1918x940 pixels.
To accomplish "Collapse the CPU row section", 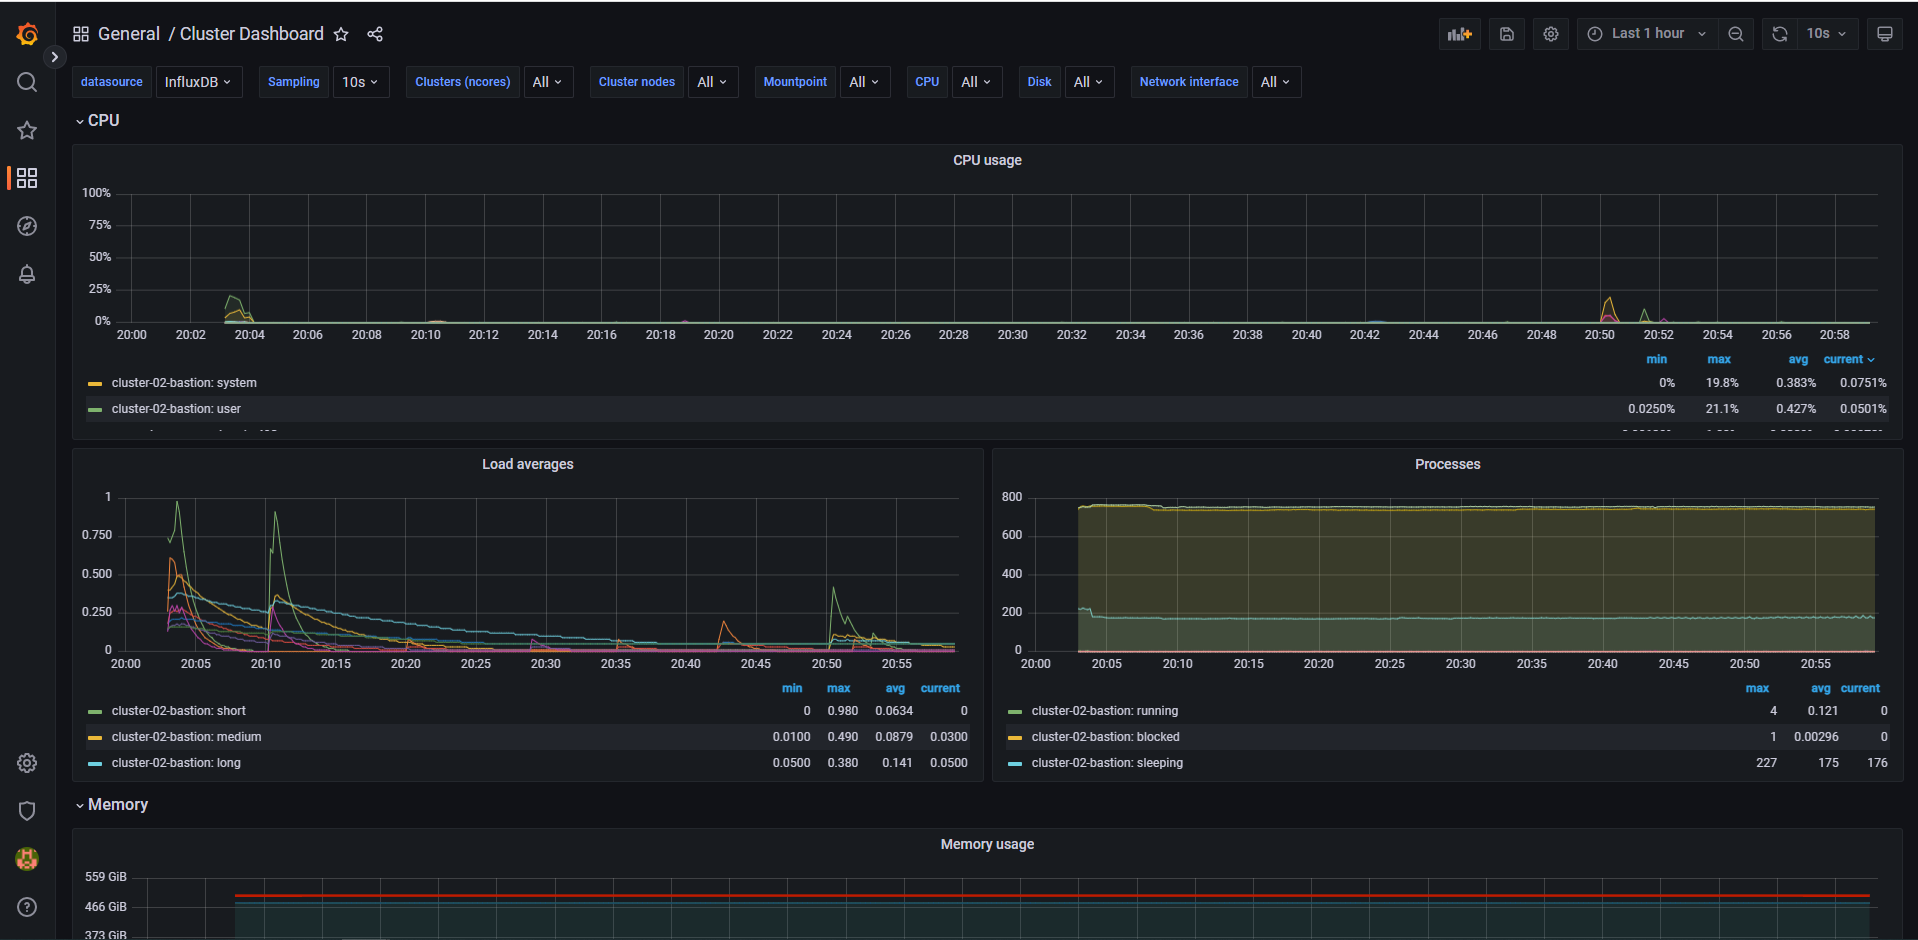I will tap(98, 120).
